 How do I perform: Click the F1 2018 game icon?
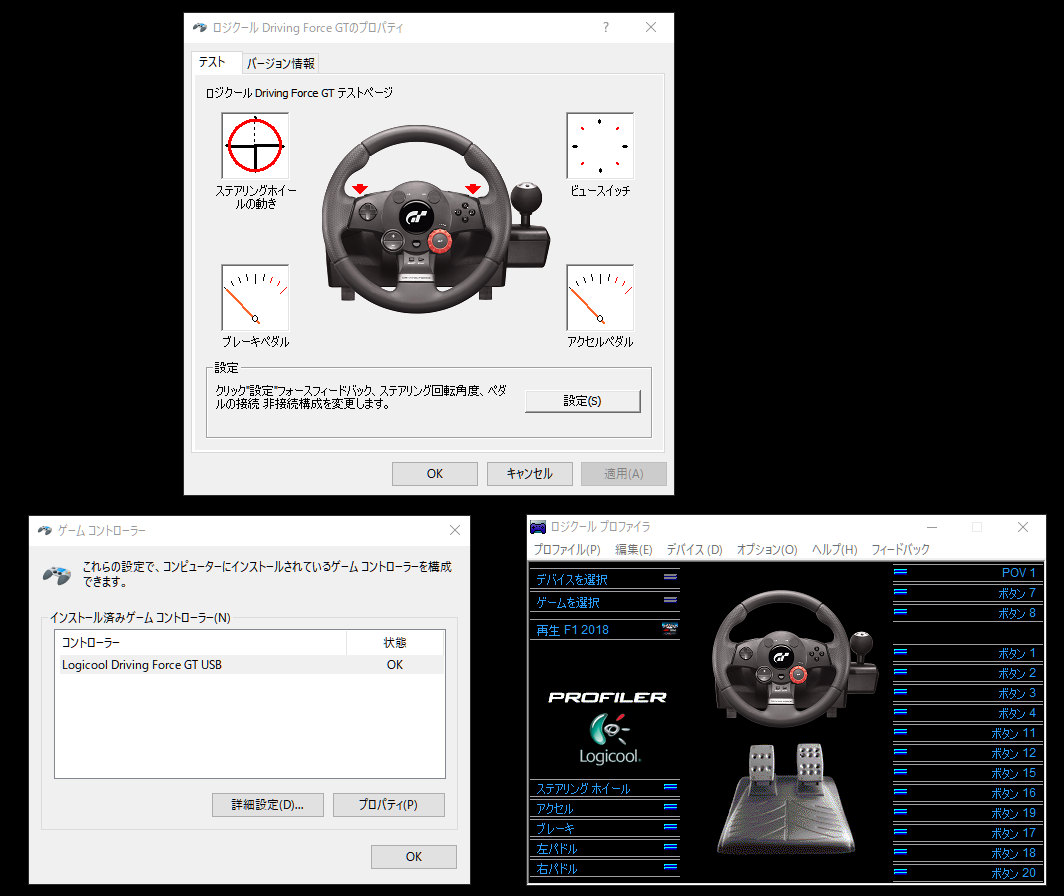pyautogui.click(x=670, y=629)
